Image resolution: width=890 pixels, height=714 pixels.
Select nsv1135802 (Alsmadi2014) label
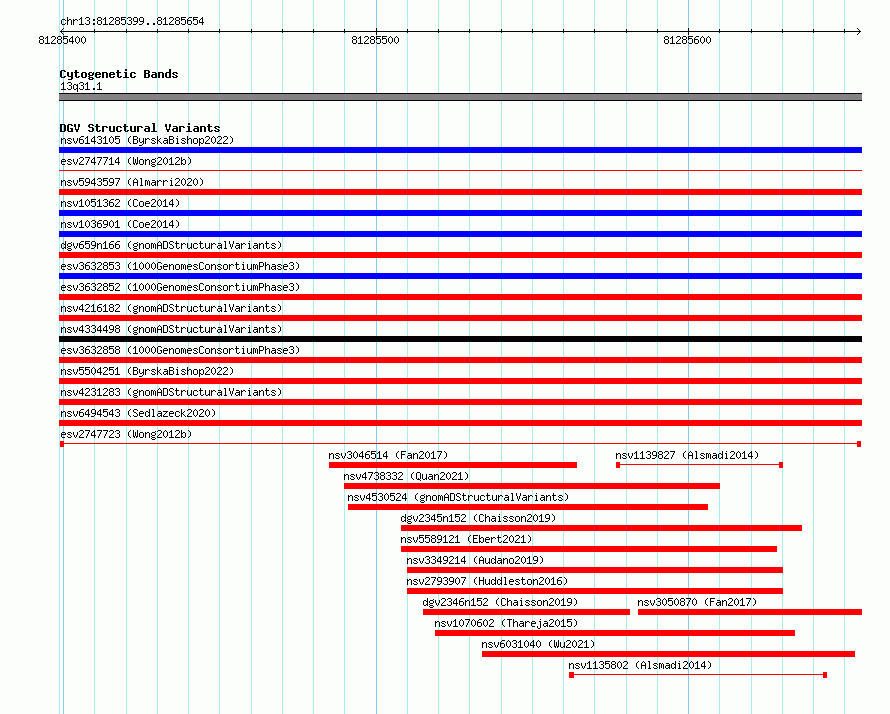click(640, 665)
